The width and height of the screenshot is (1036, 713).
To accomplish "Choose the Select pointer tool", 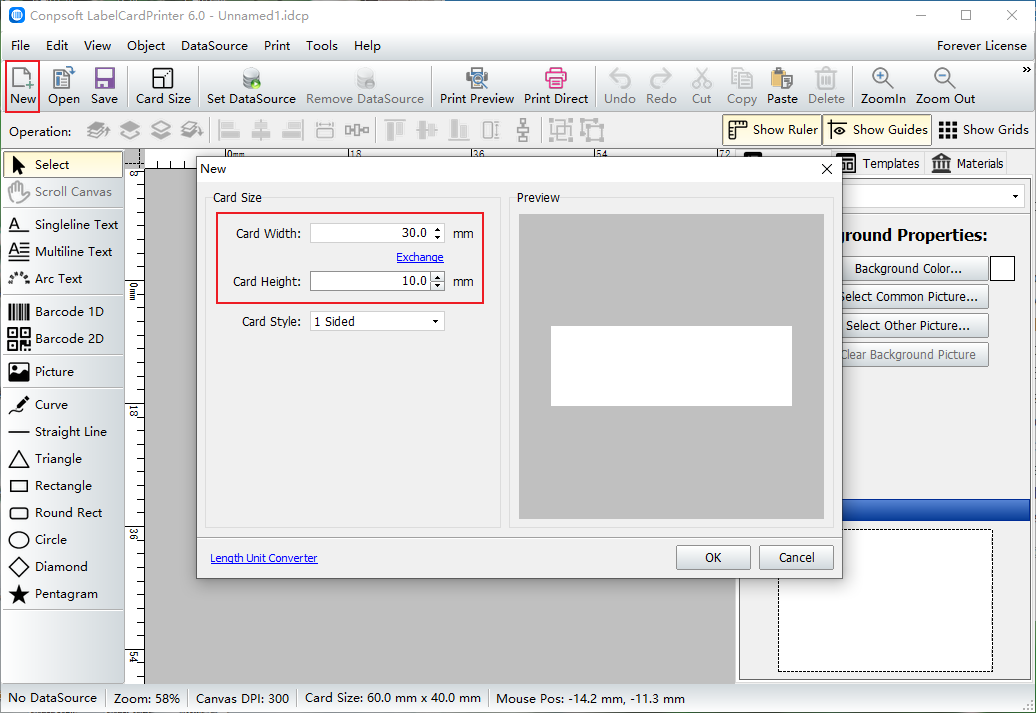I will tap(63, 165).
